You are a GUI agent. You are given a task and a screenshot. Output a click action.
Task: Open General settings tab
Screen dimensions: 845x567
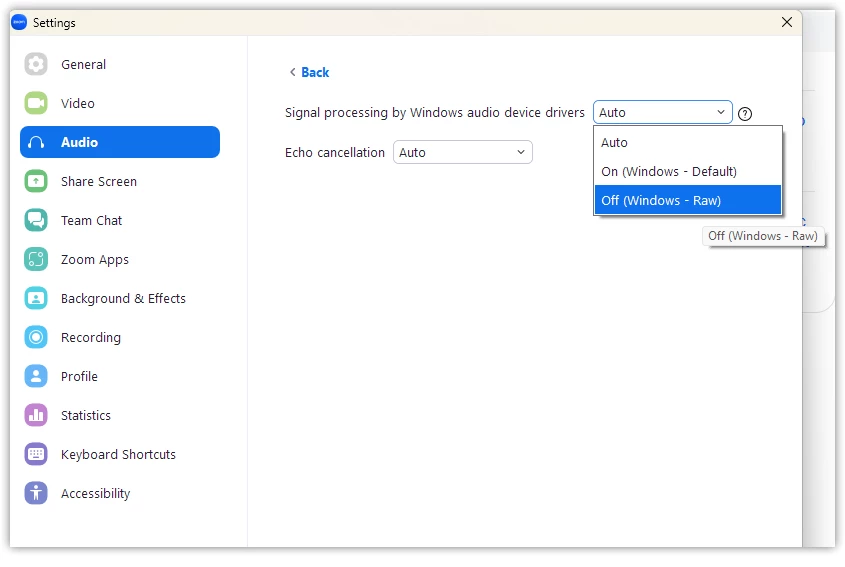[x=120, y=65]
